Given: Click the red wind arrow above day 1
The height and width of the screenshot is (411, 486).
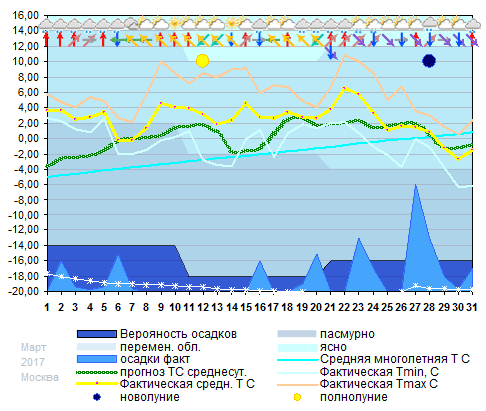Looking at the screenshot, I should click(x=46, y=39).
